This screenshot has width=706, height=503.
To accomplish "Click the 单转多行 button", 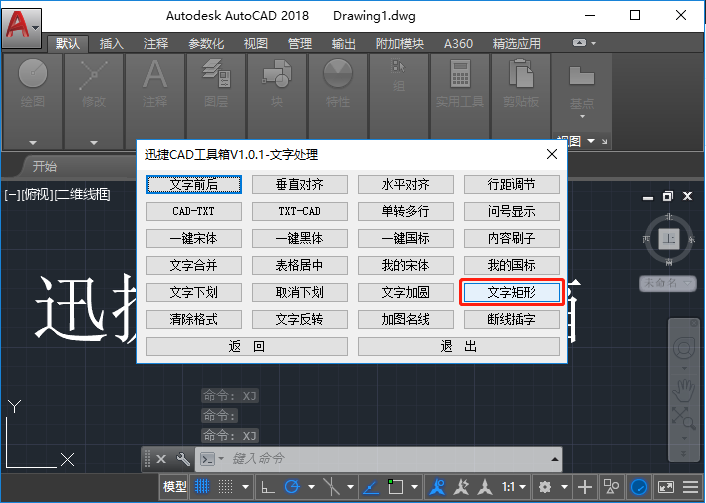I will (406, 212).
